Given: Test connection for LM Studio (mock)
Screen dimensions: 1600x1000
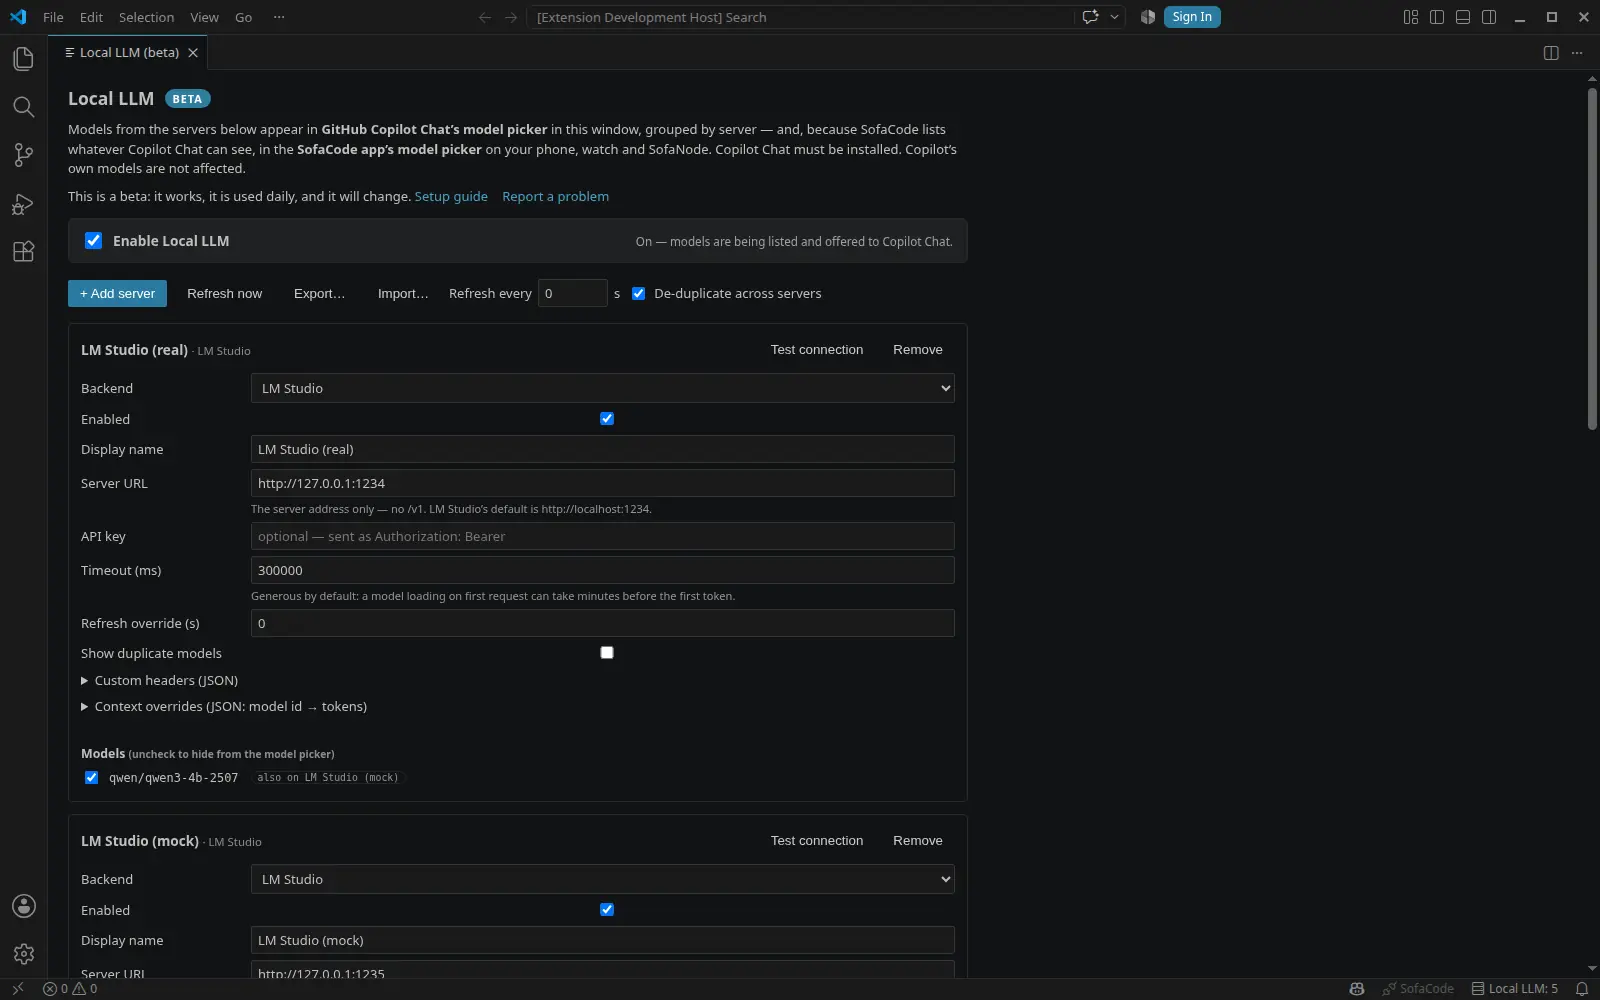Looking at the screenshot, I should 817,840.
